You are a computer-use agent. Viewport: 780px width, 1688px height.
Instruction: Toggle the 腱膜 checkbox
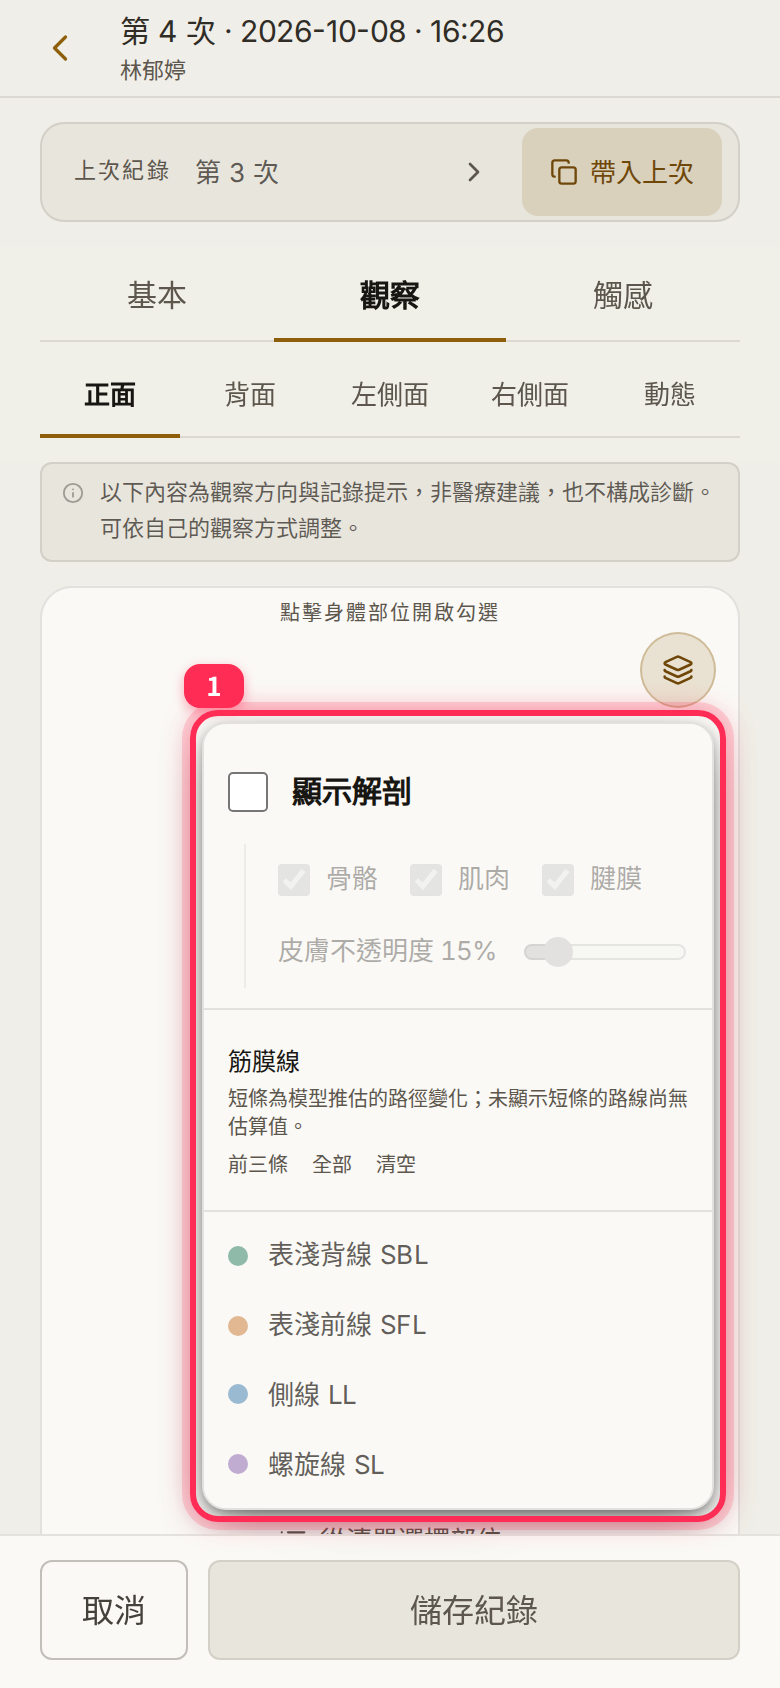pos(558,880)
